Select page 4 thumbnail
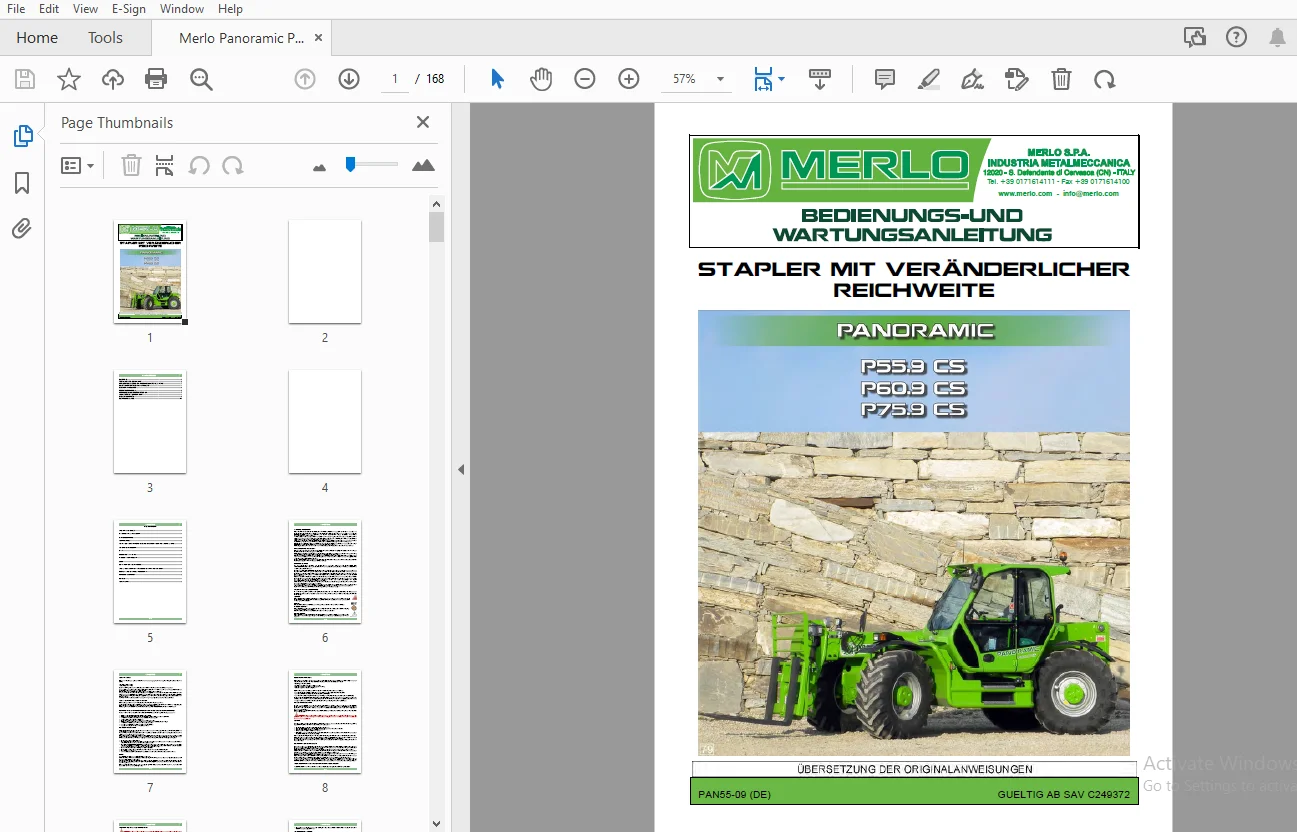The image size is (1297, 832). pyautogui.click(x=325, y=421)
